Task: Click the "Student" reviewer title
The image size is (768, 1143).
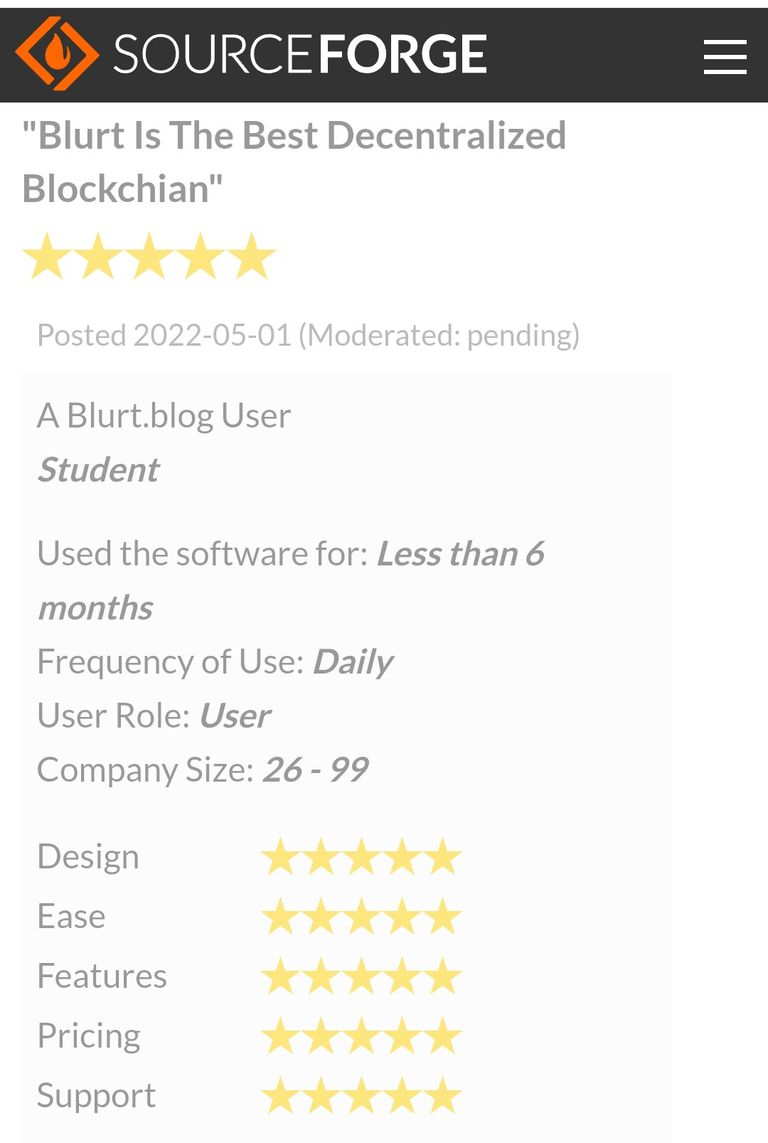Action: [x=98, y=469]
